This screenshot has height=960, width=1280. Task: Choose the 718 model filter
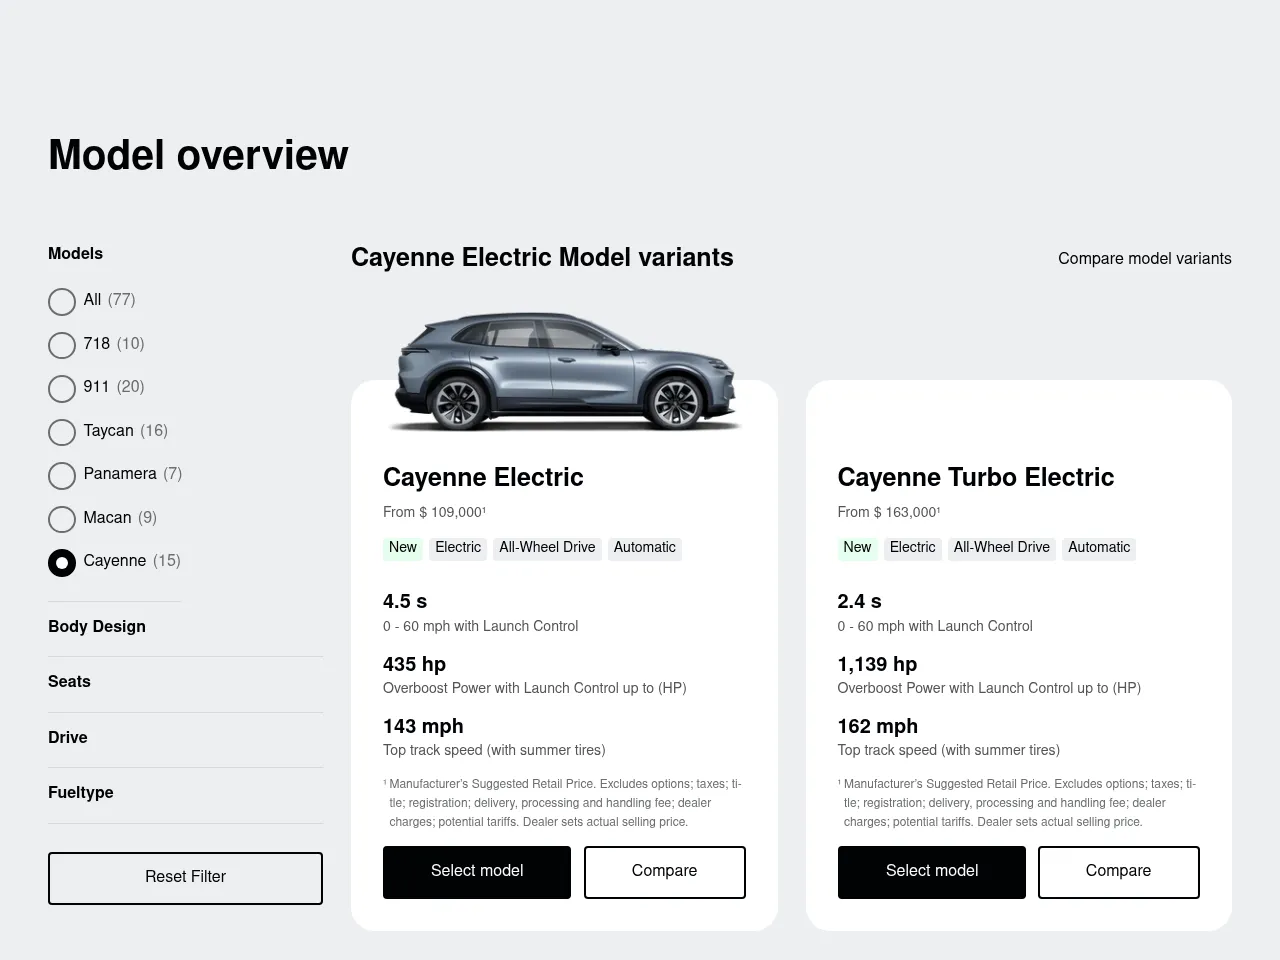(62, 345)
